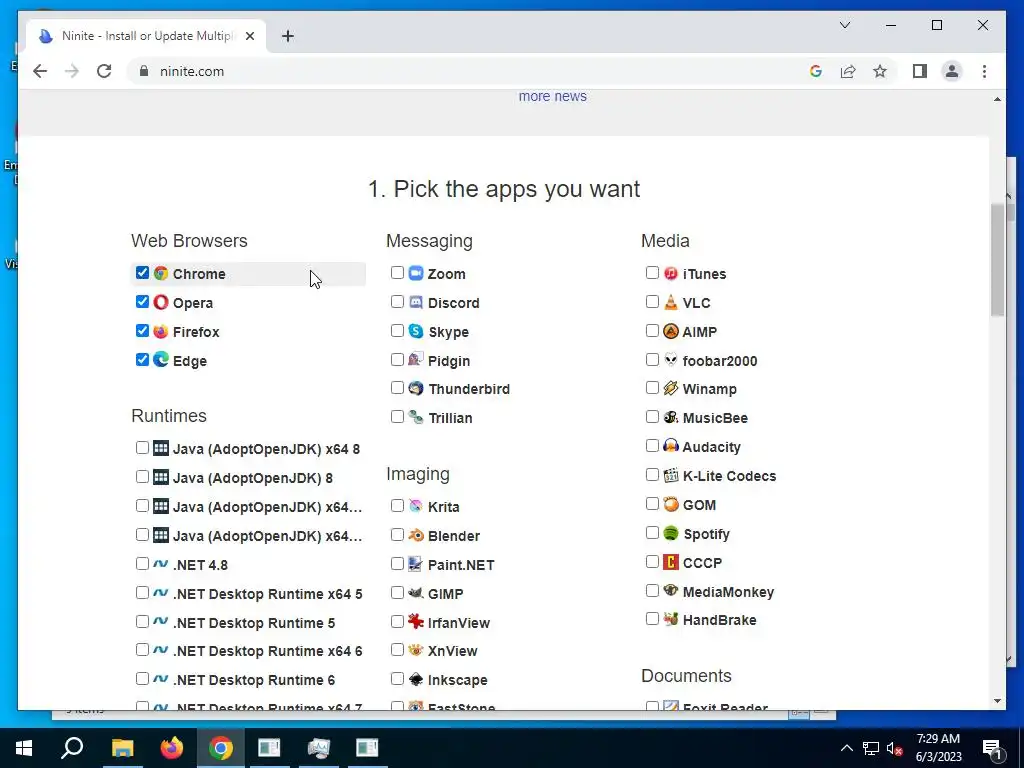Image resolution: width=1024 pixels, height=768 pixels.
Task: Click the Blender icon
Action: click(x=416, y=535)
